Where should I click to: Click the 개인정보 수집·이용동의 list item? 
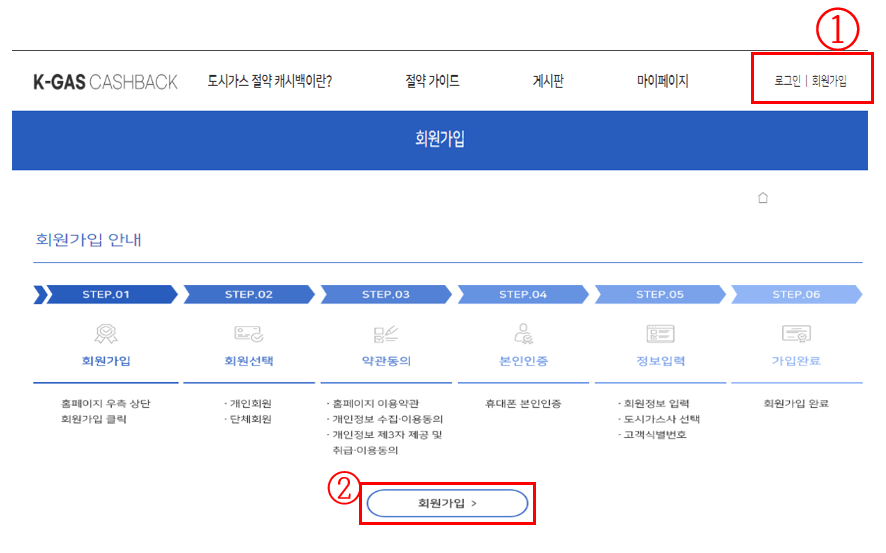tap(385, 419)
